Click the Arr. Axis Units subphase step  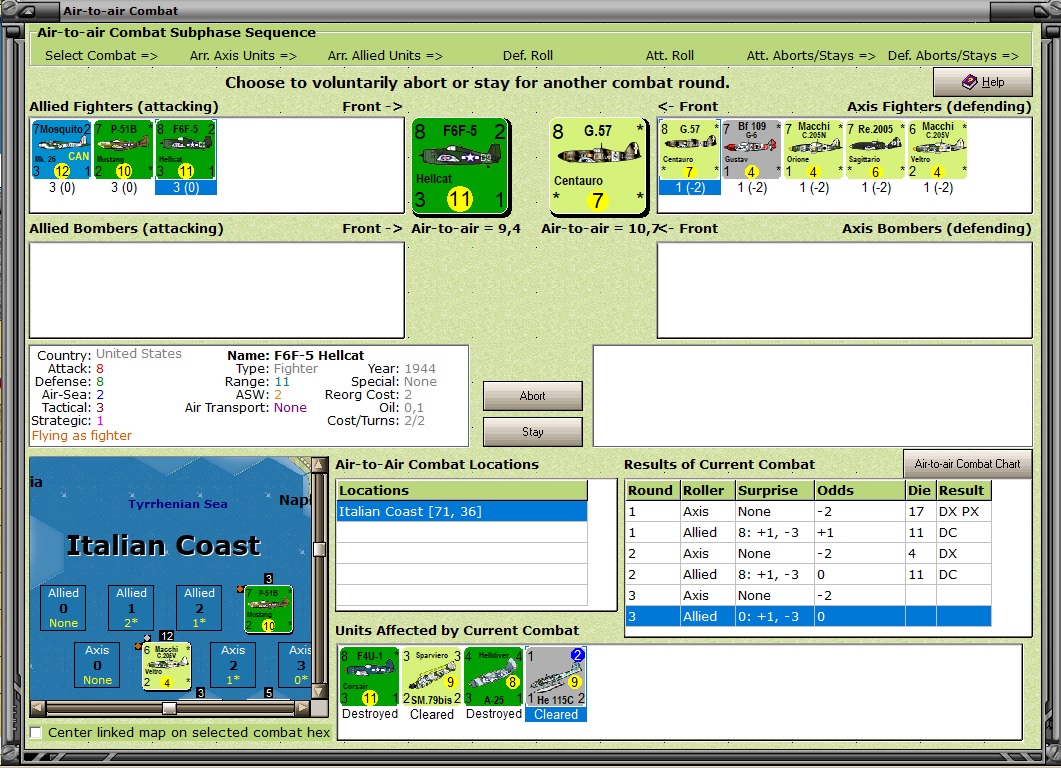(243, 55)
